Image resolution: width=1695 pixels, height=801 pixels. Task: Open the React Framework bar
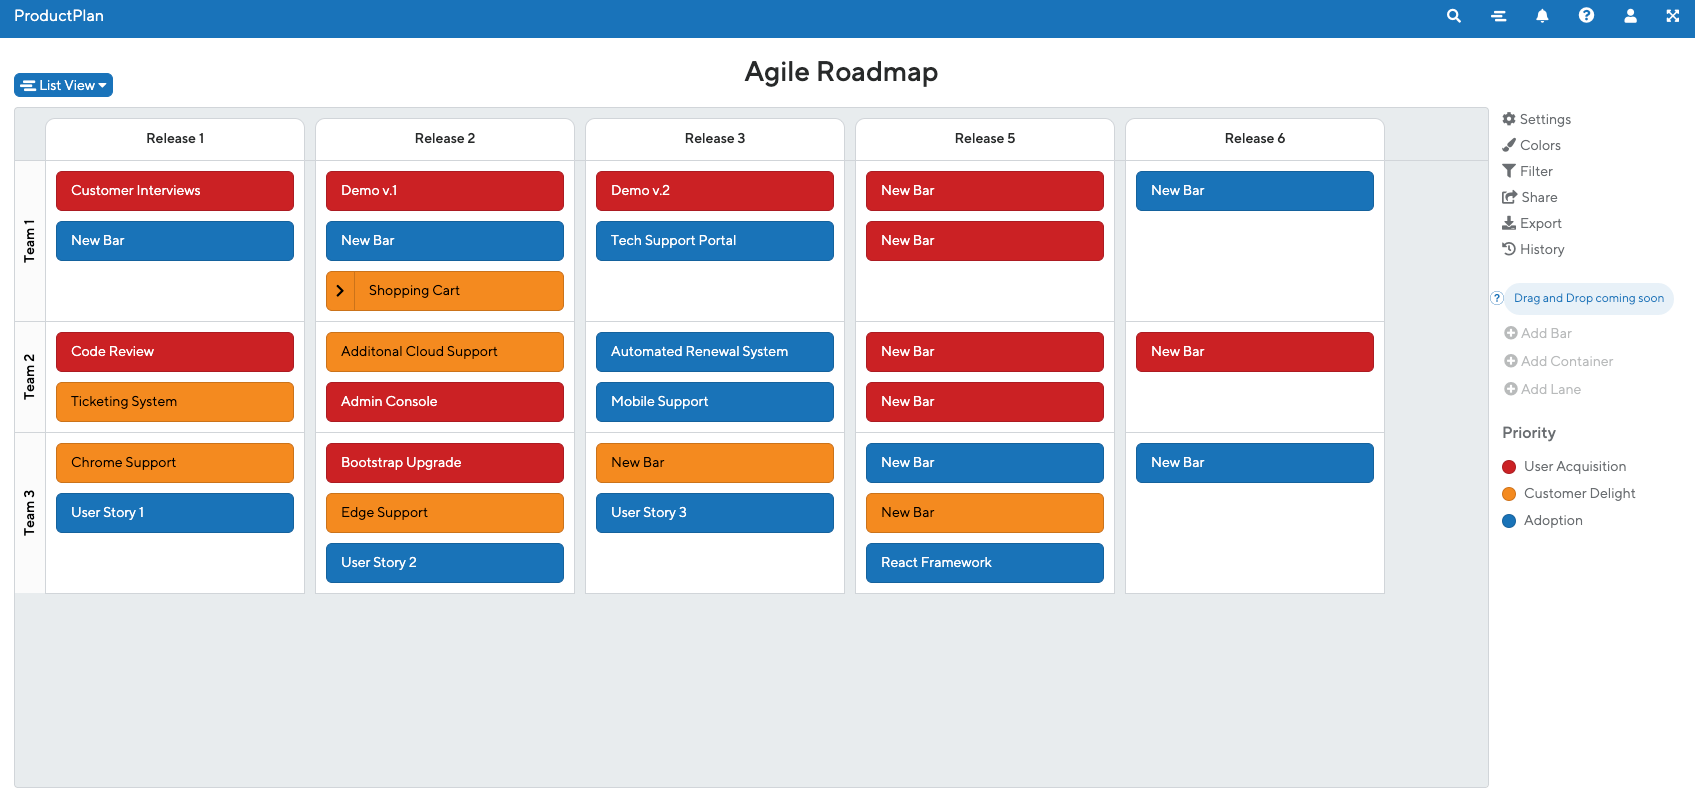(x=985, y=563)
